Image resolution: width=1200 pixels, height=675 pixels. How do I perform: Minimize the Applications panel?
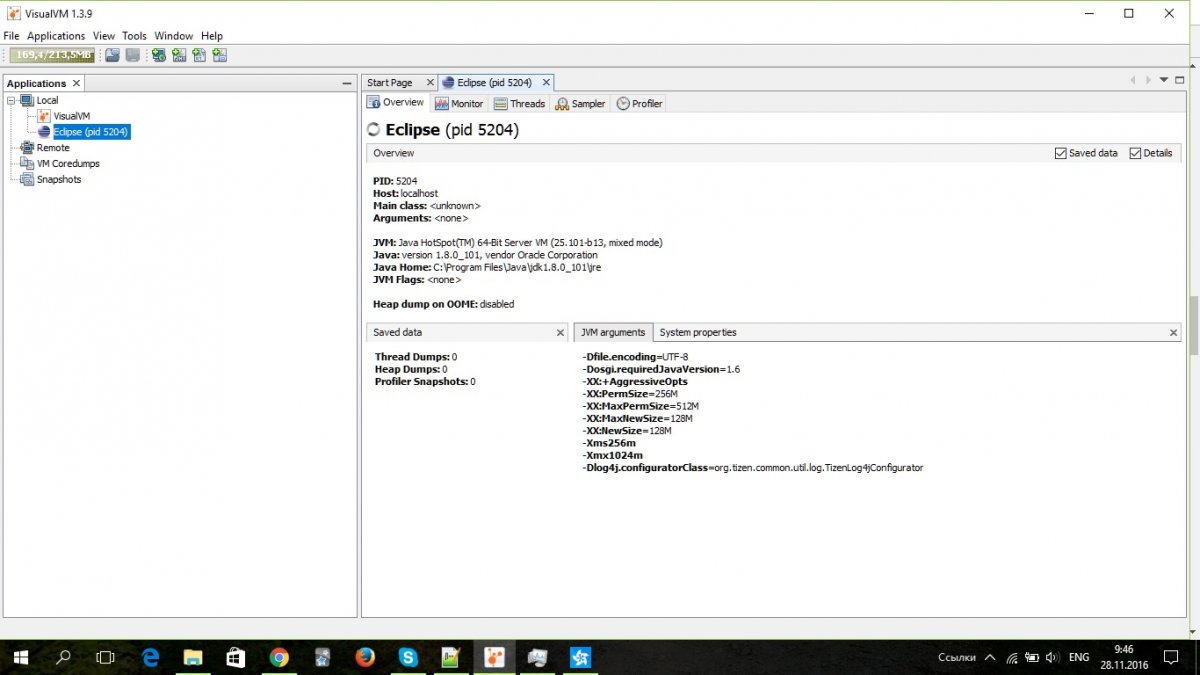pos(346,83)
